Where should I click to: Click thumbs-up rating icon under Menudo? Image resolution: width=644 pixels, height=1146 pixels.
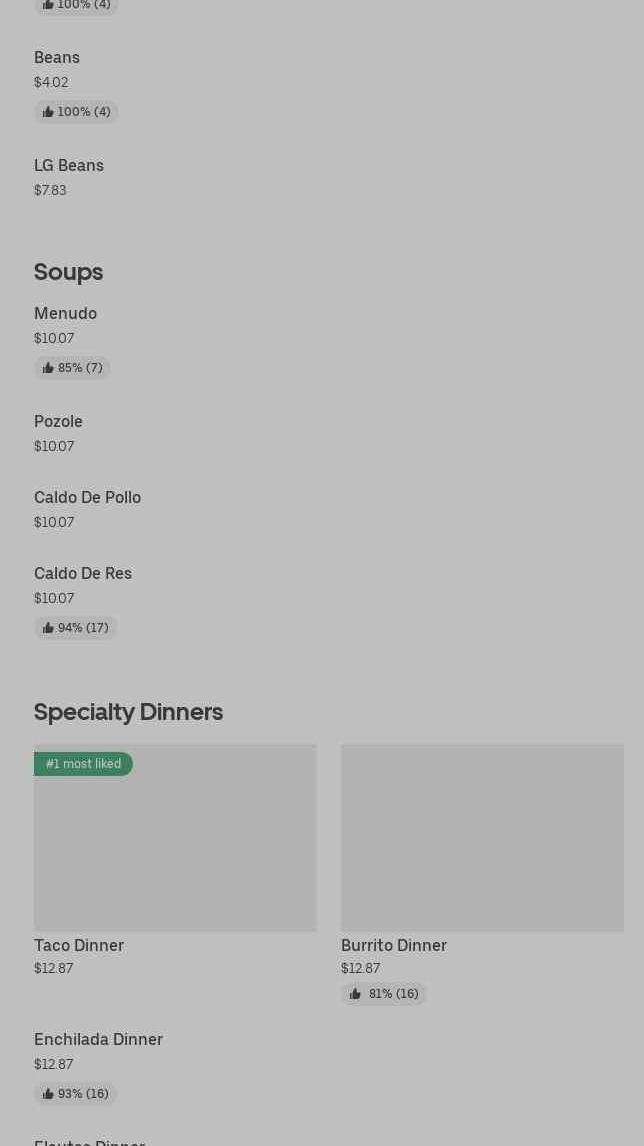pyautogui.click(x=48, y=368)
